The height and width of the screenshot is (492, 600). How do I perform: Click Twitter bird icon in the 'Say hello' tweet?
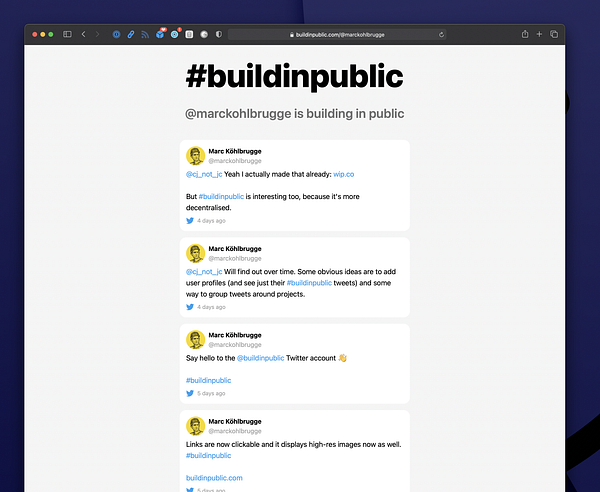(190, 393)
